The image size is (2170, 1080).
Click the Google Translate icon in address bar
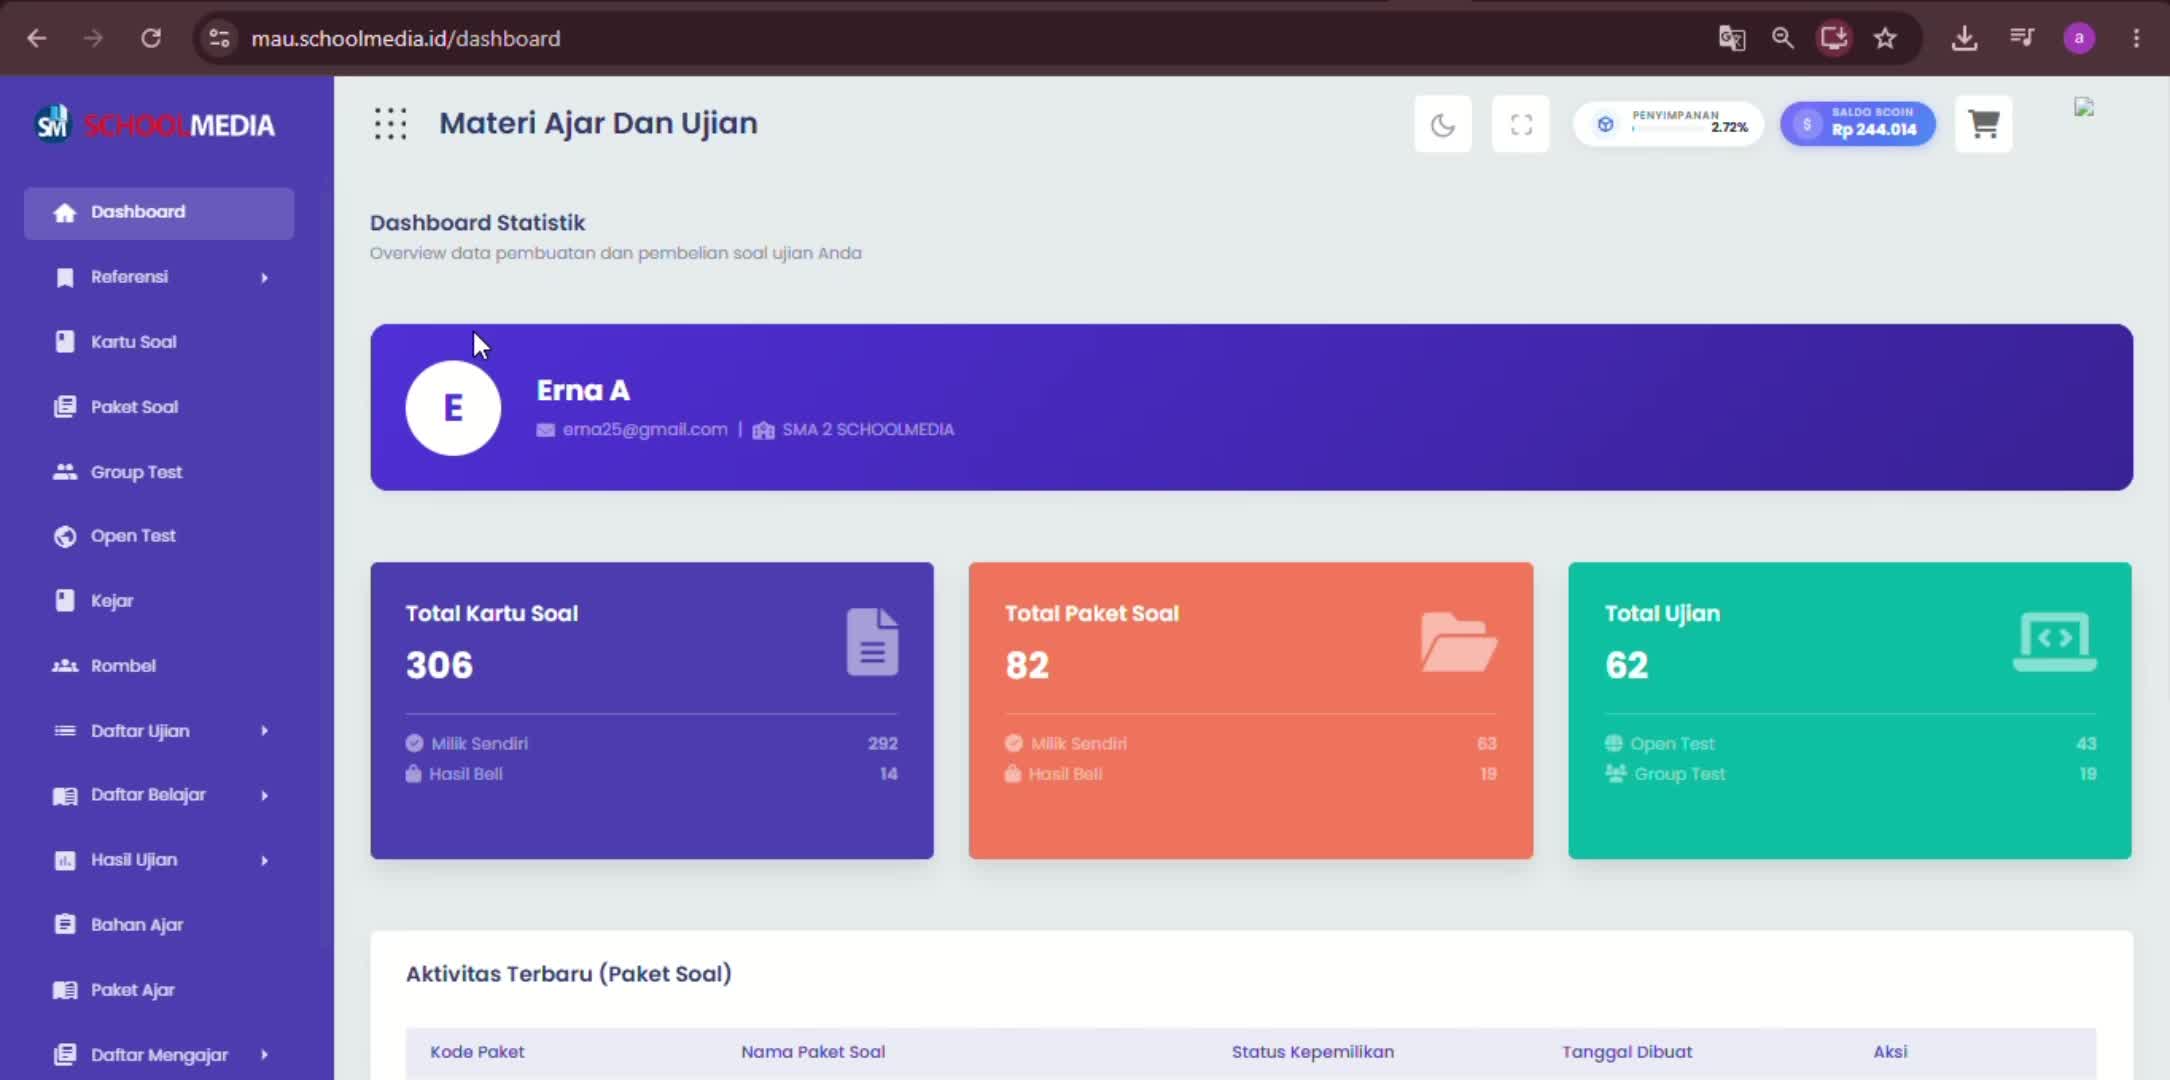1732,38
